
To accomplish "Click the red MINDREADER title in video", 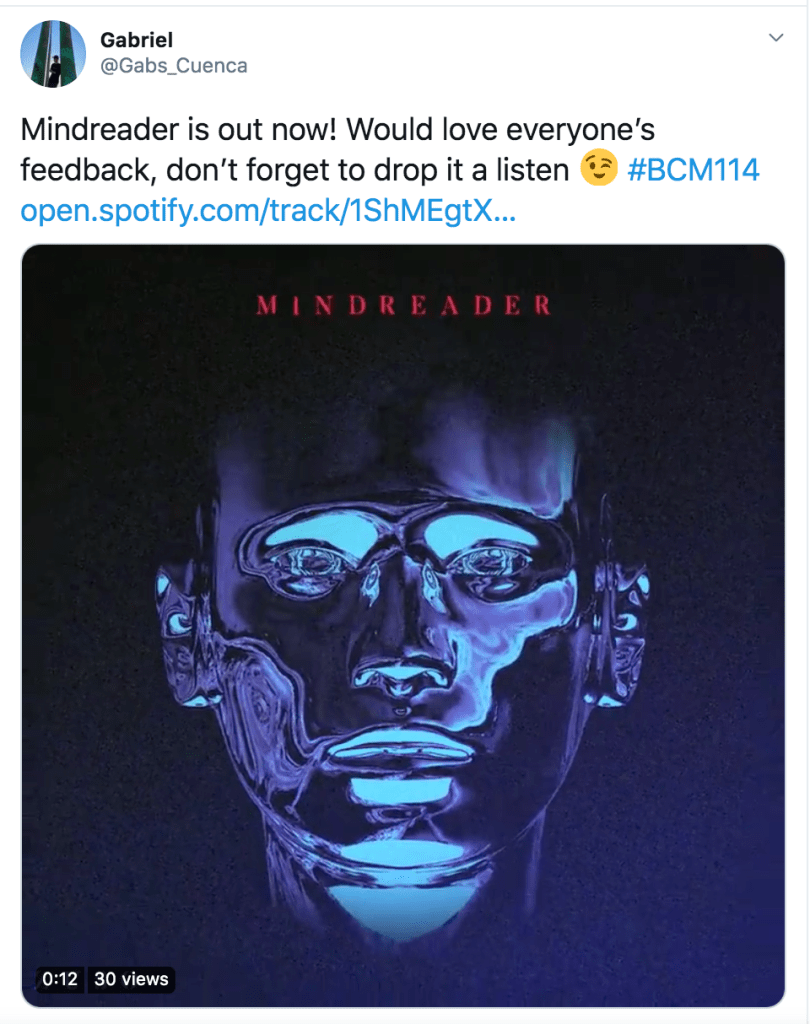I will (403, 305).
